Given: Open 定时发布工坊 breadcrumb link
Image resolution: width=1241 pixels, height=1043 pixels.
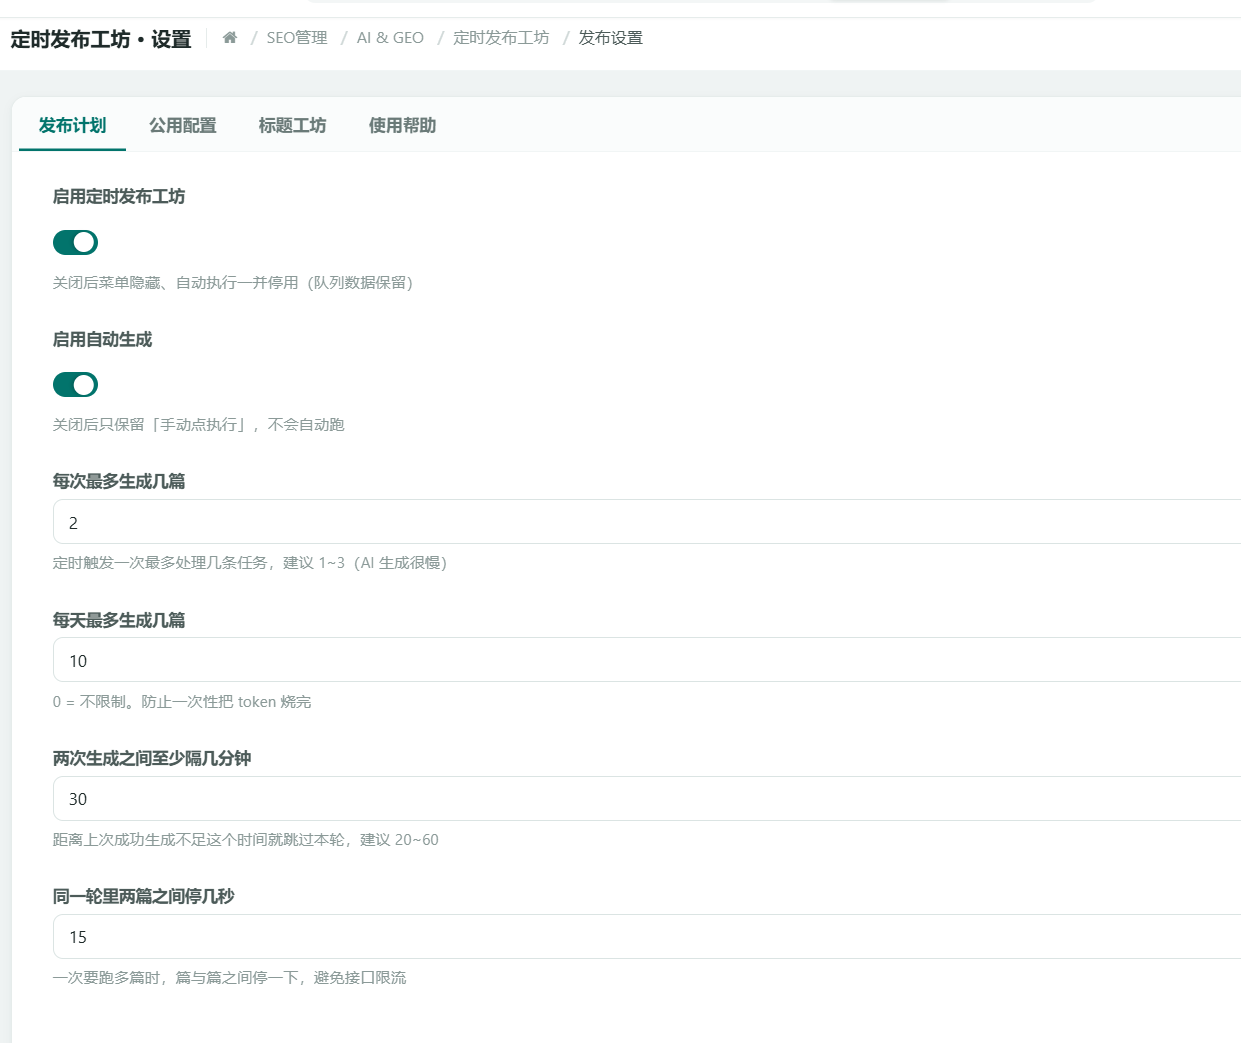Looking at the screenshot, I should pyautogui.click(x=501, y=38).
